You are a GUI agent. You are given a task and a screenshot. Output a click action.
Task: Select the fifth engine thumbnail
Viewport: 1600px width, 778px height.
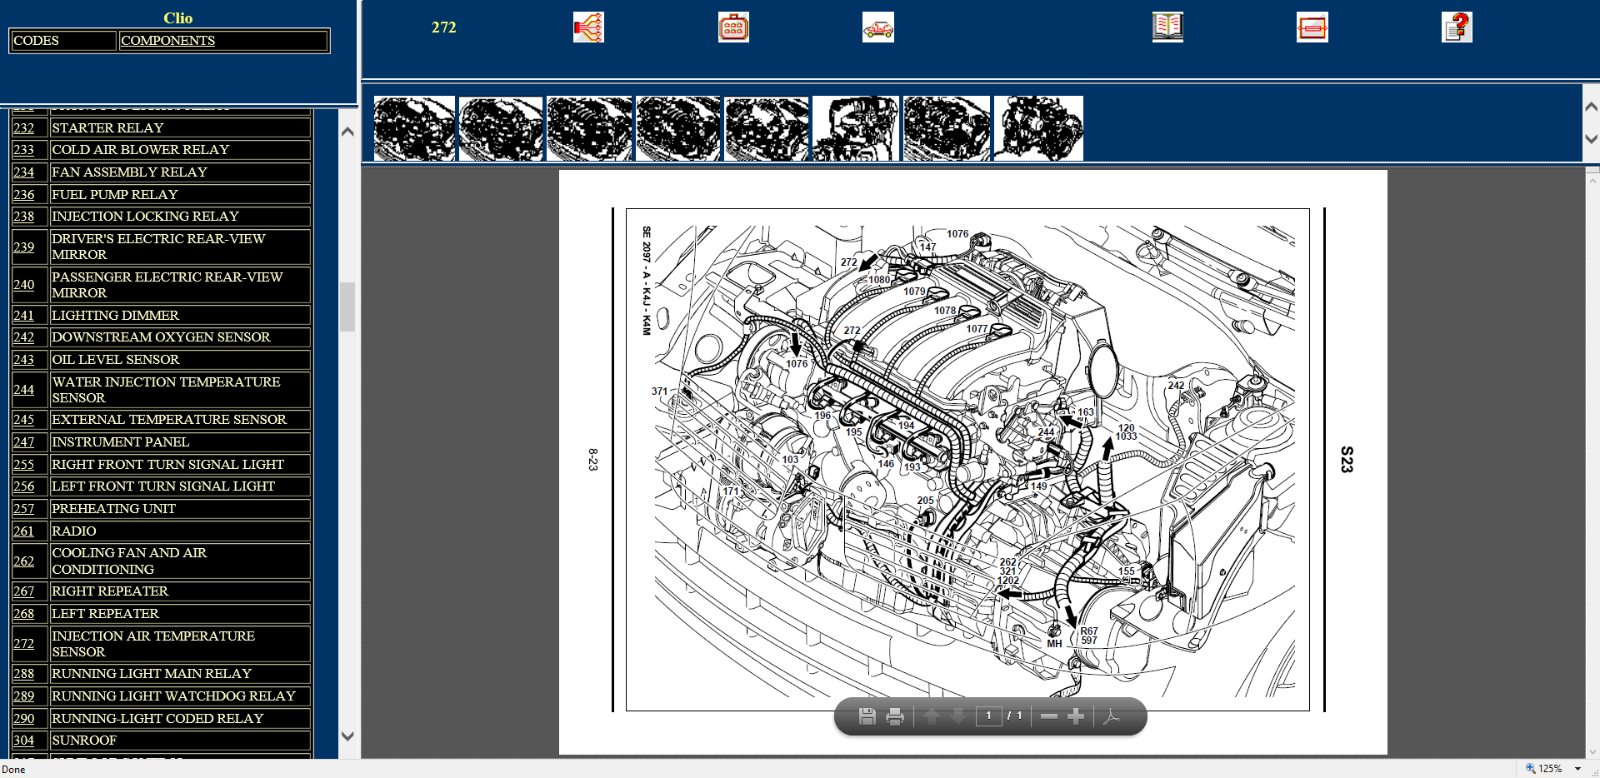tap(766, 128)
